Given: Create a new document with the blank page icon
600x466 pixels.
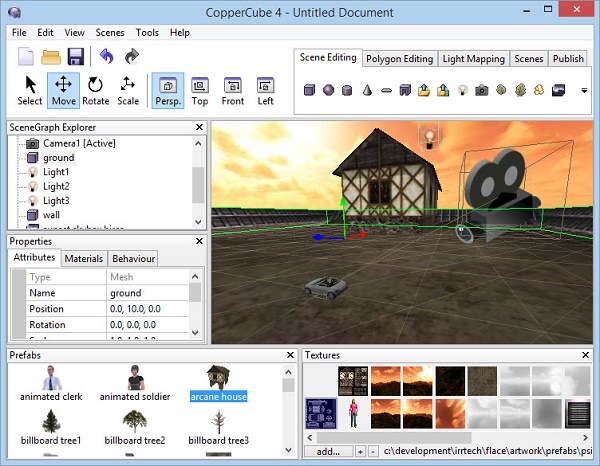Looking at the screenshot, I should pyautogui.click(x=27, y=56).
